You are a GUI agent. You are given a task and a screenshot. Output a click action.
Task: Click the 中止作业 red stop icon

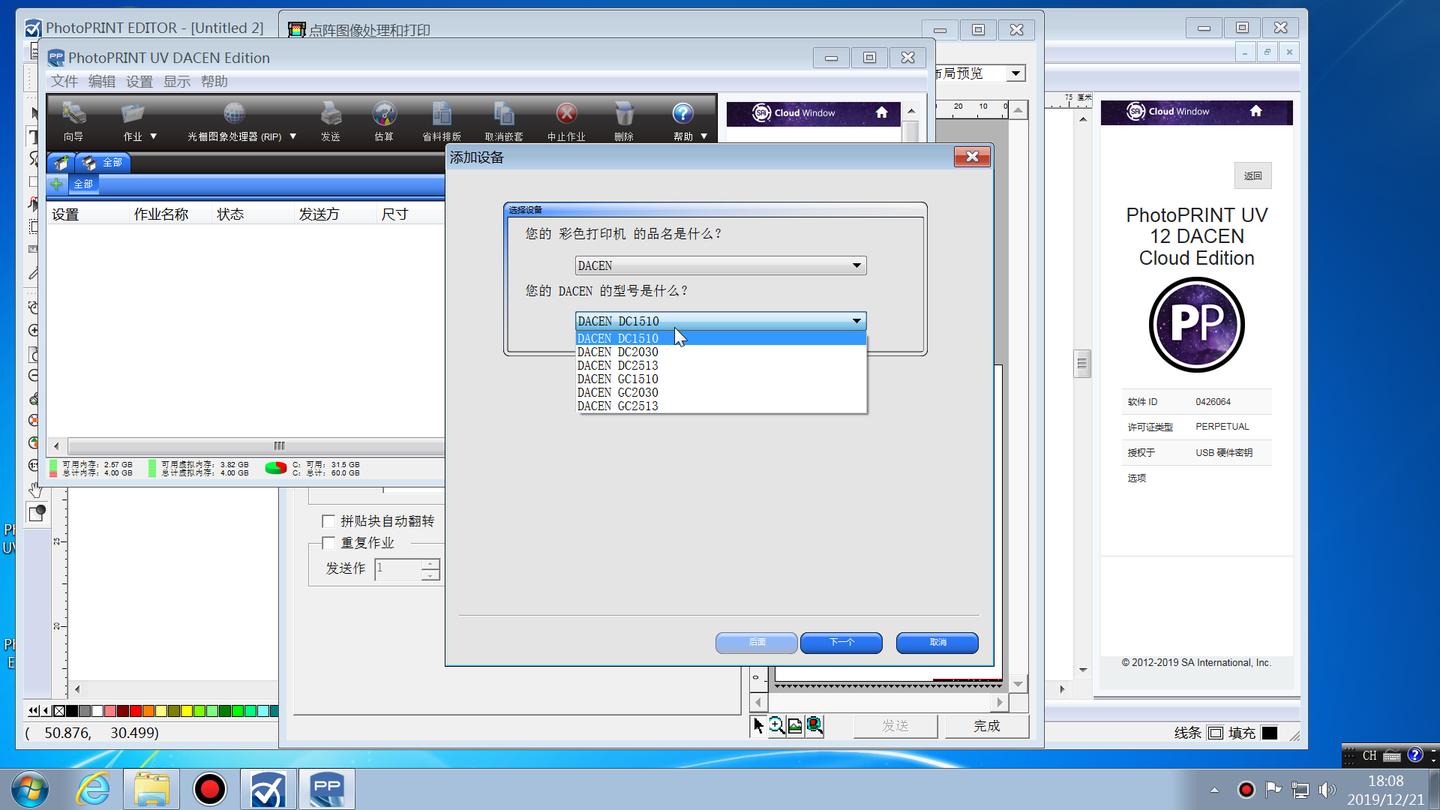click(x=566, y=113)
